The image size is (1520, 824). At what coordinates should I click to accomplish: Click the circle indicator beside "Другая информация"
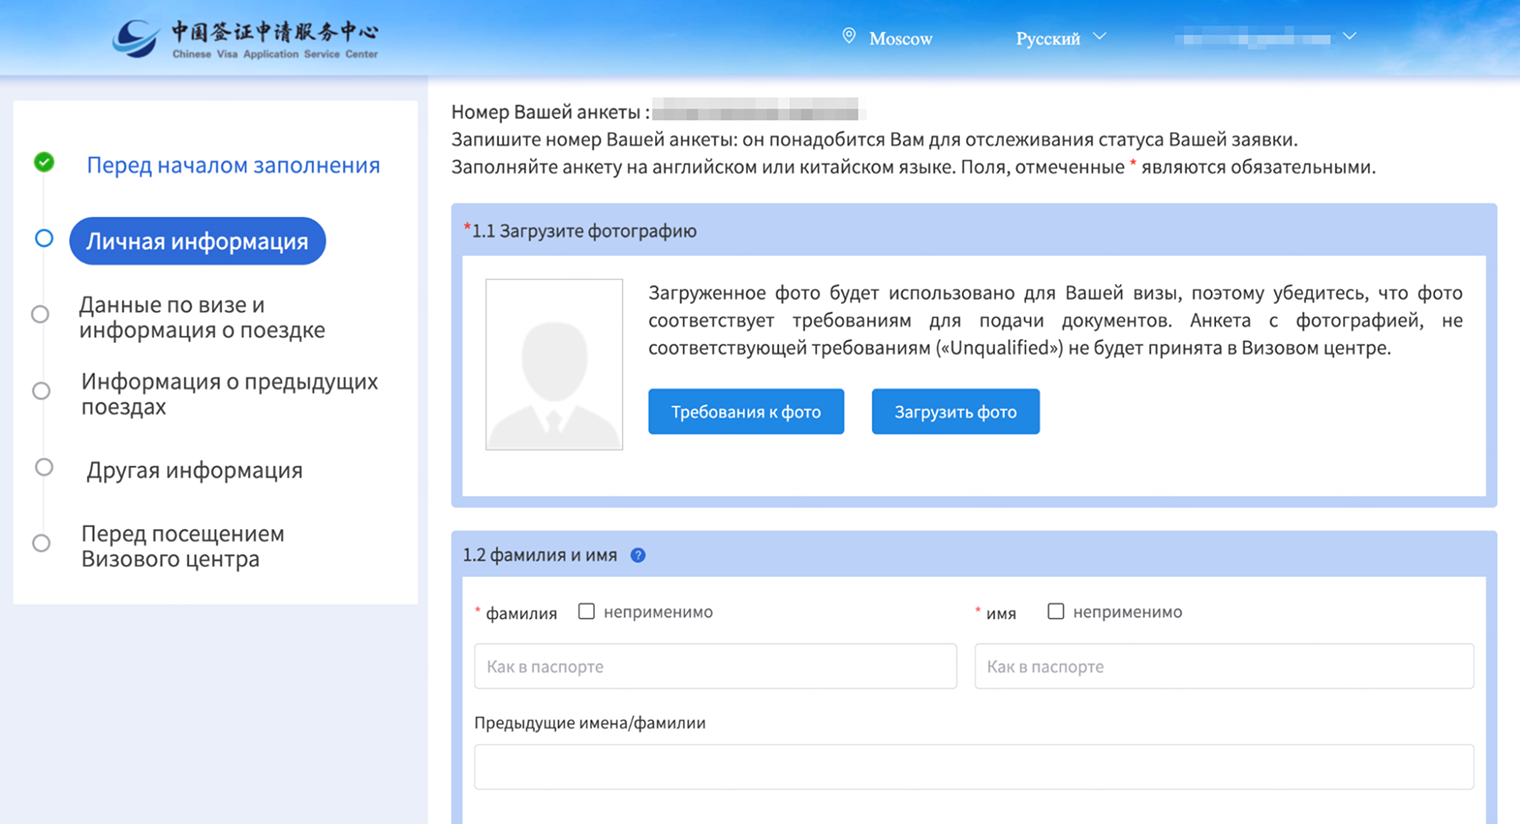pos(42,466)
